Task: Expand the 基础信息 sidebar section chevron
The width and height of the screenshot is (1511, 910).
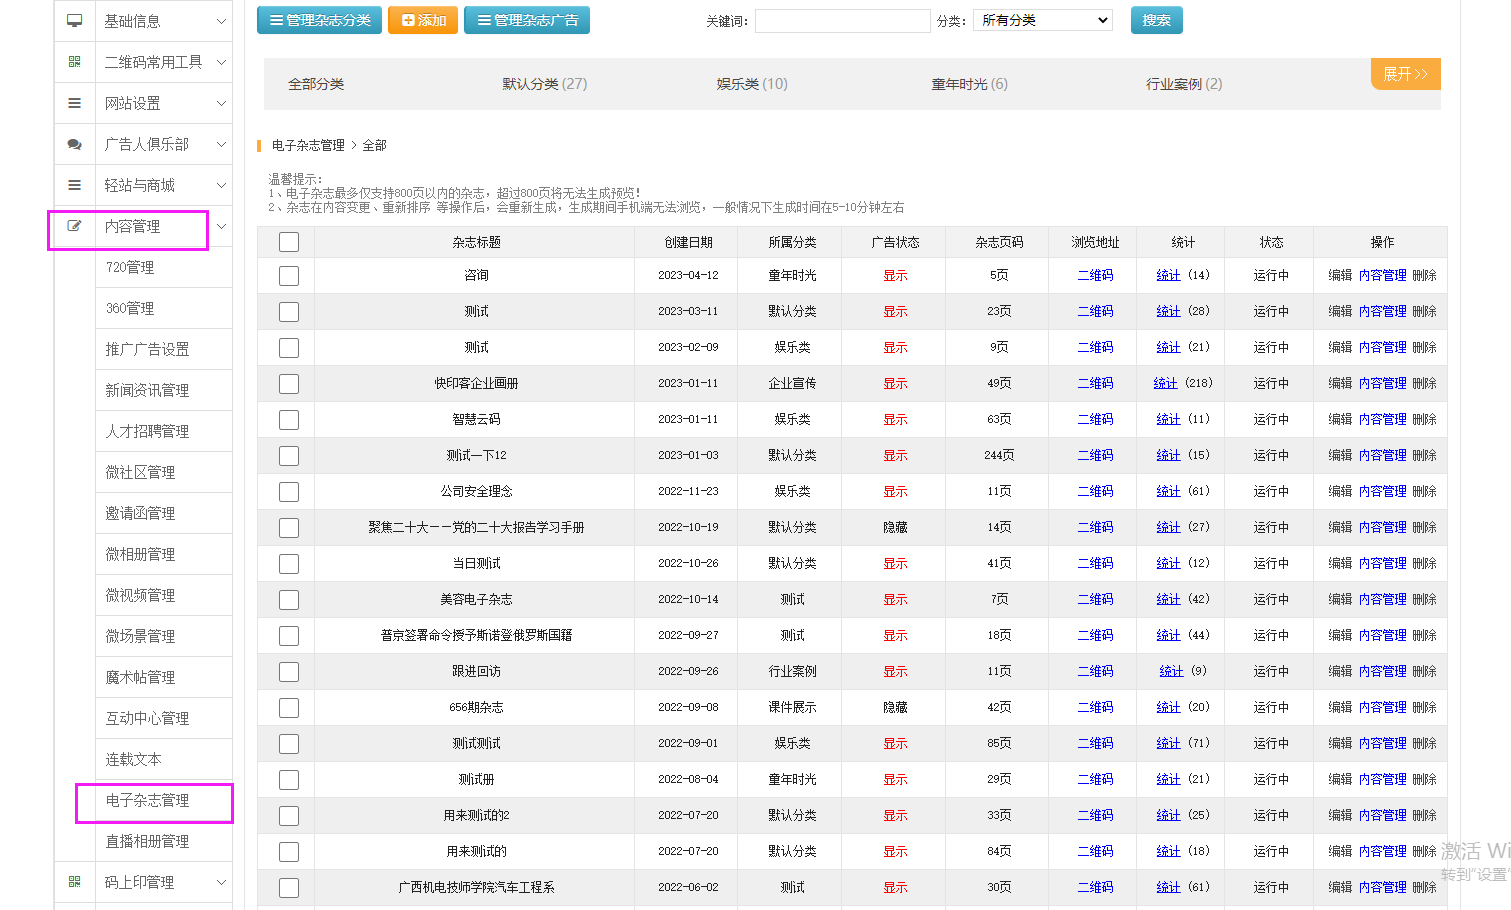Action: pos(221,21)
